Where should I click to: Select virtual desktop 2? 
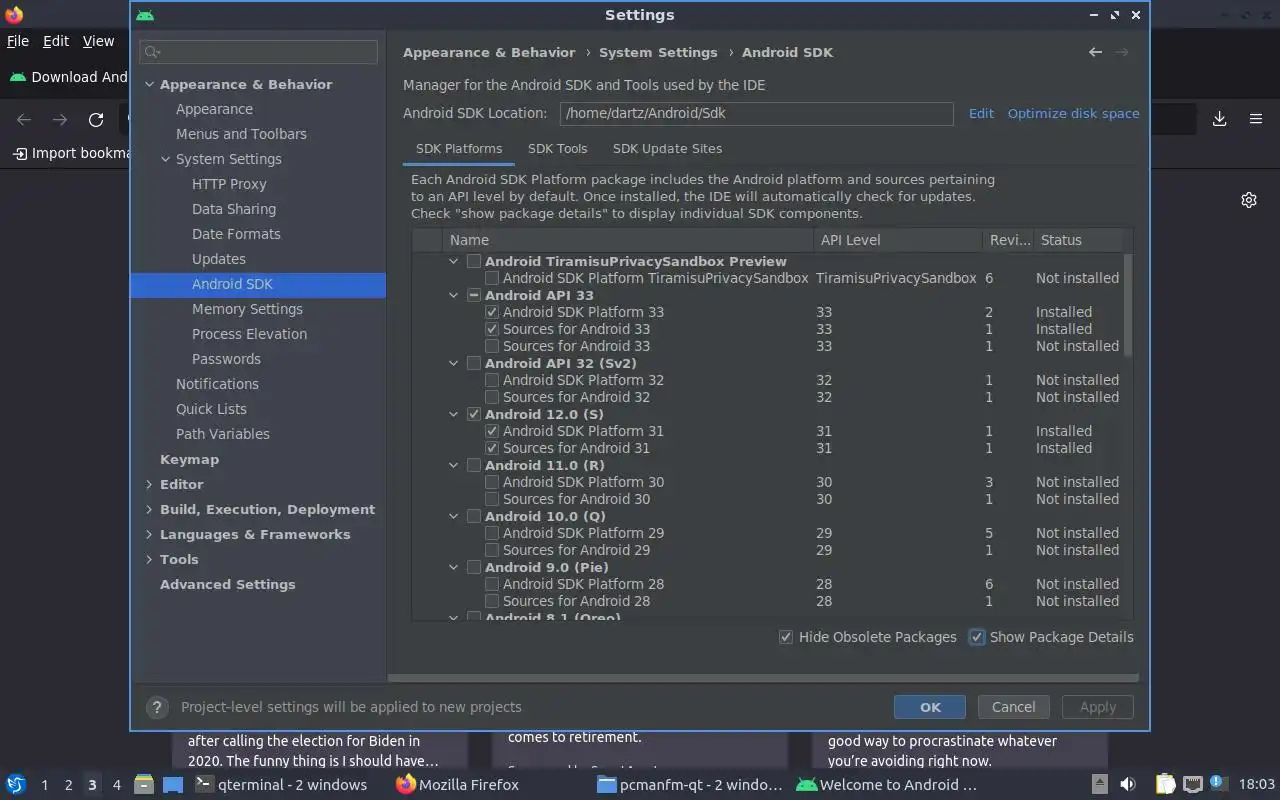pyautogui.click(x=68, y=785)
